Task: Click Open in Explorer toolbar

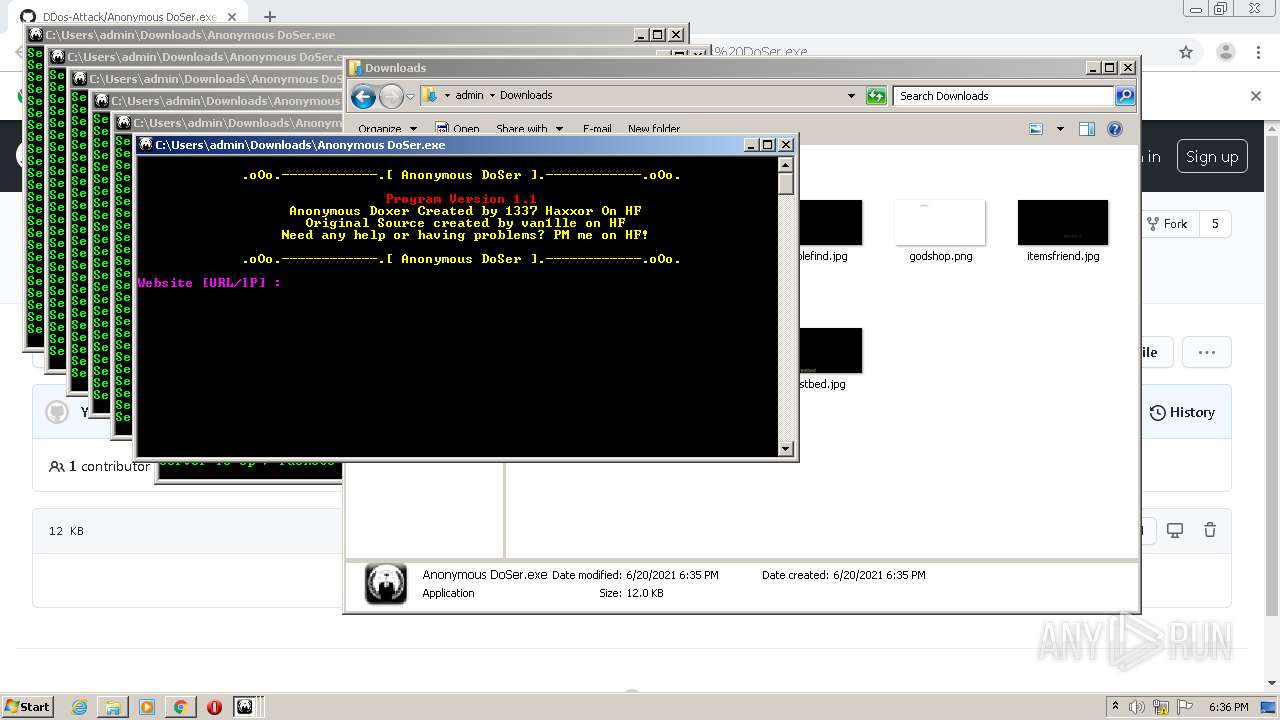Action: pos(458,129)
